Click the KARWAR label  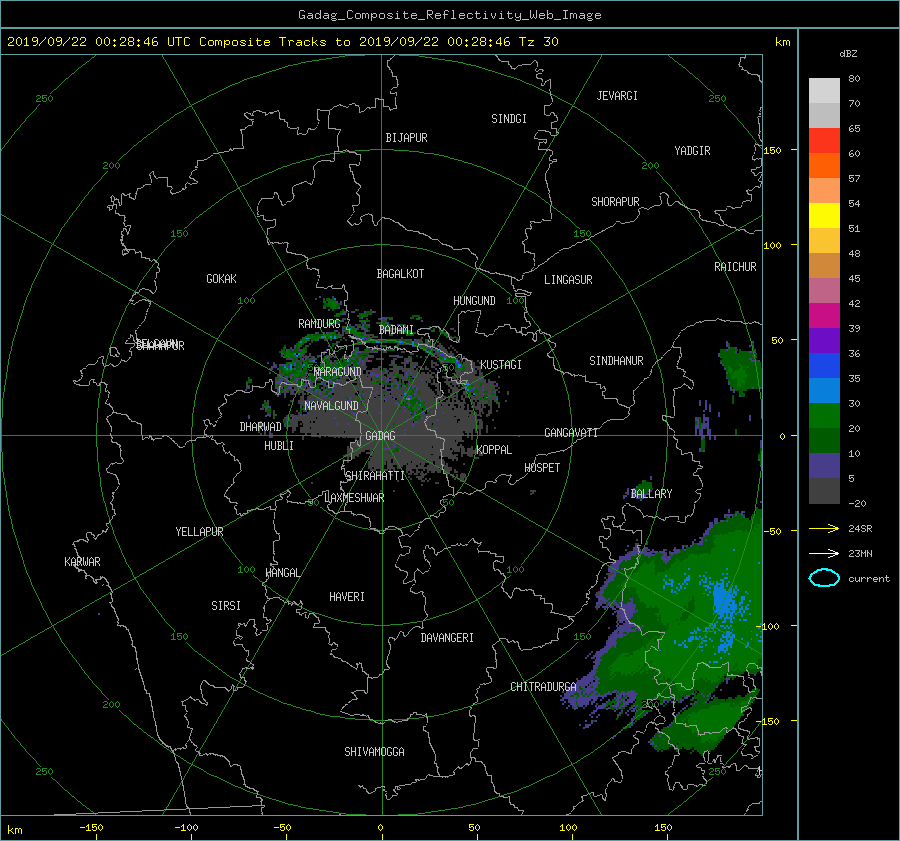[82, 562]
